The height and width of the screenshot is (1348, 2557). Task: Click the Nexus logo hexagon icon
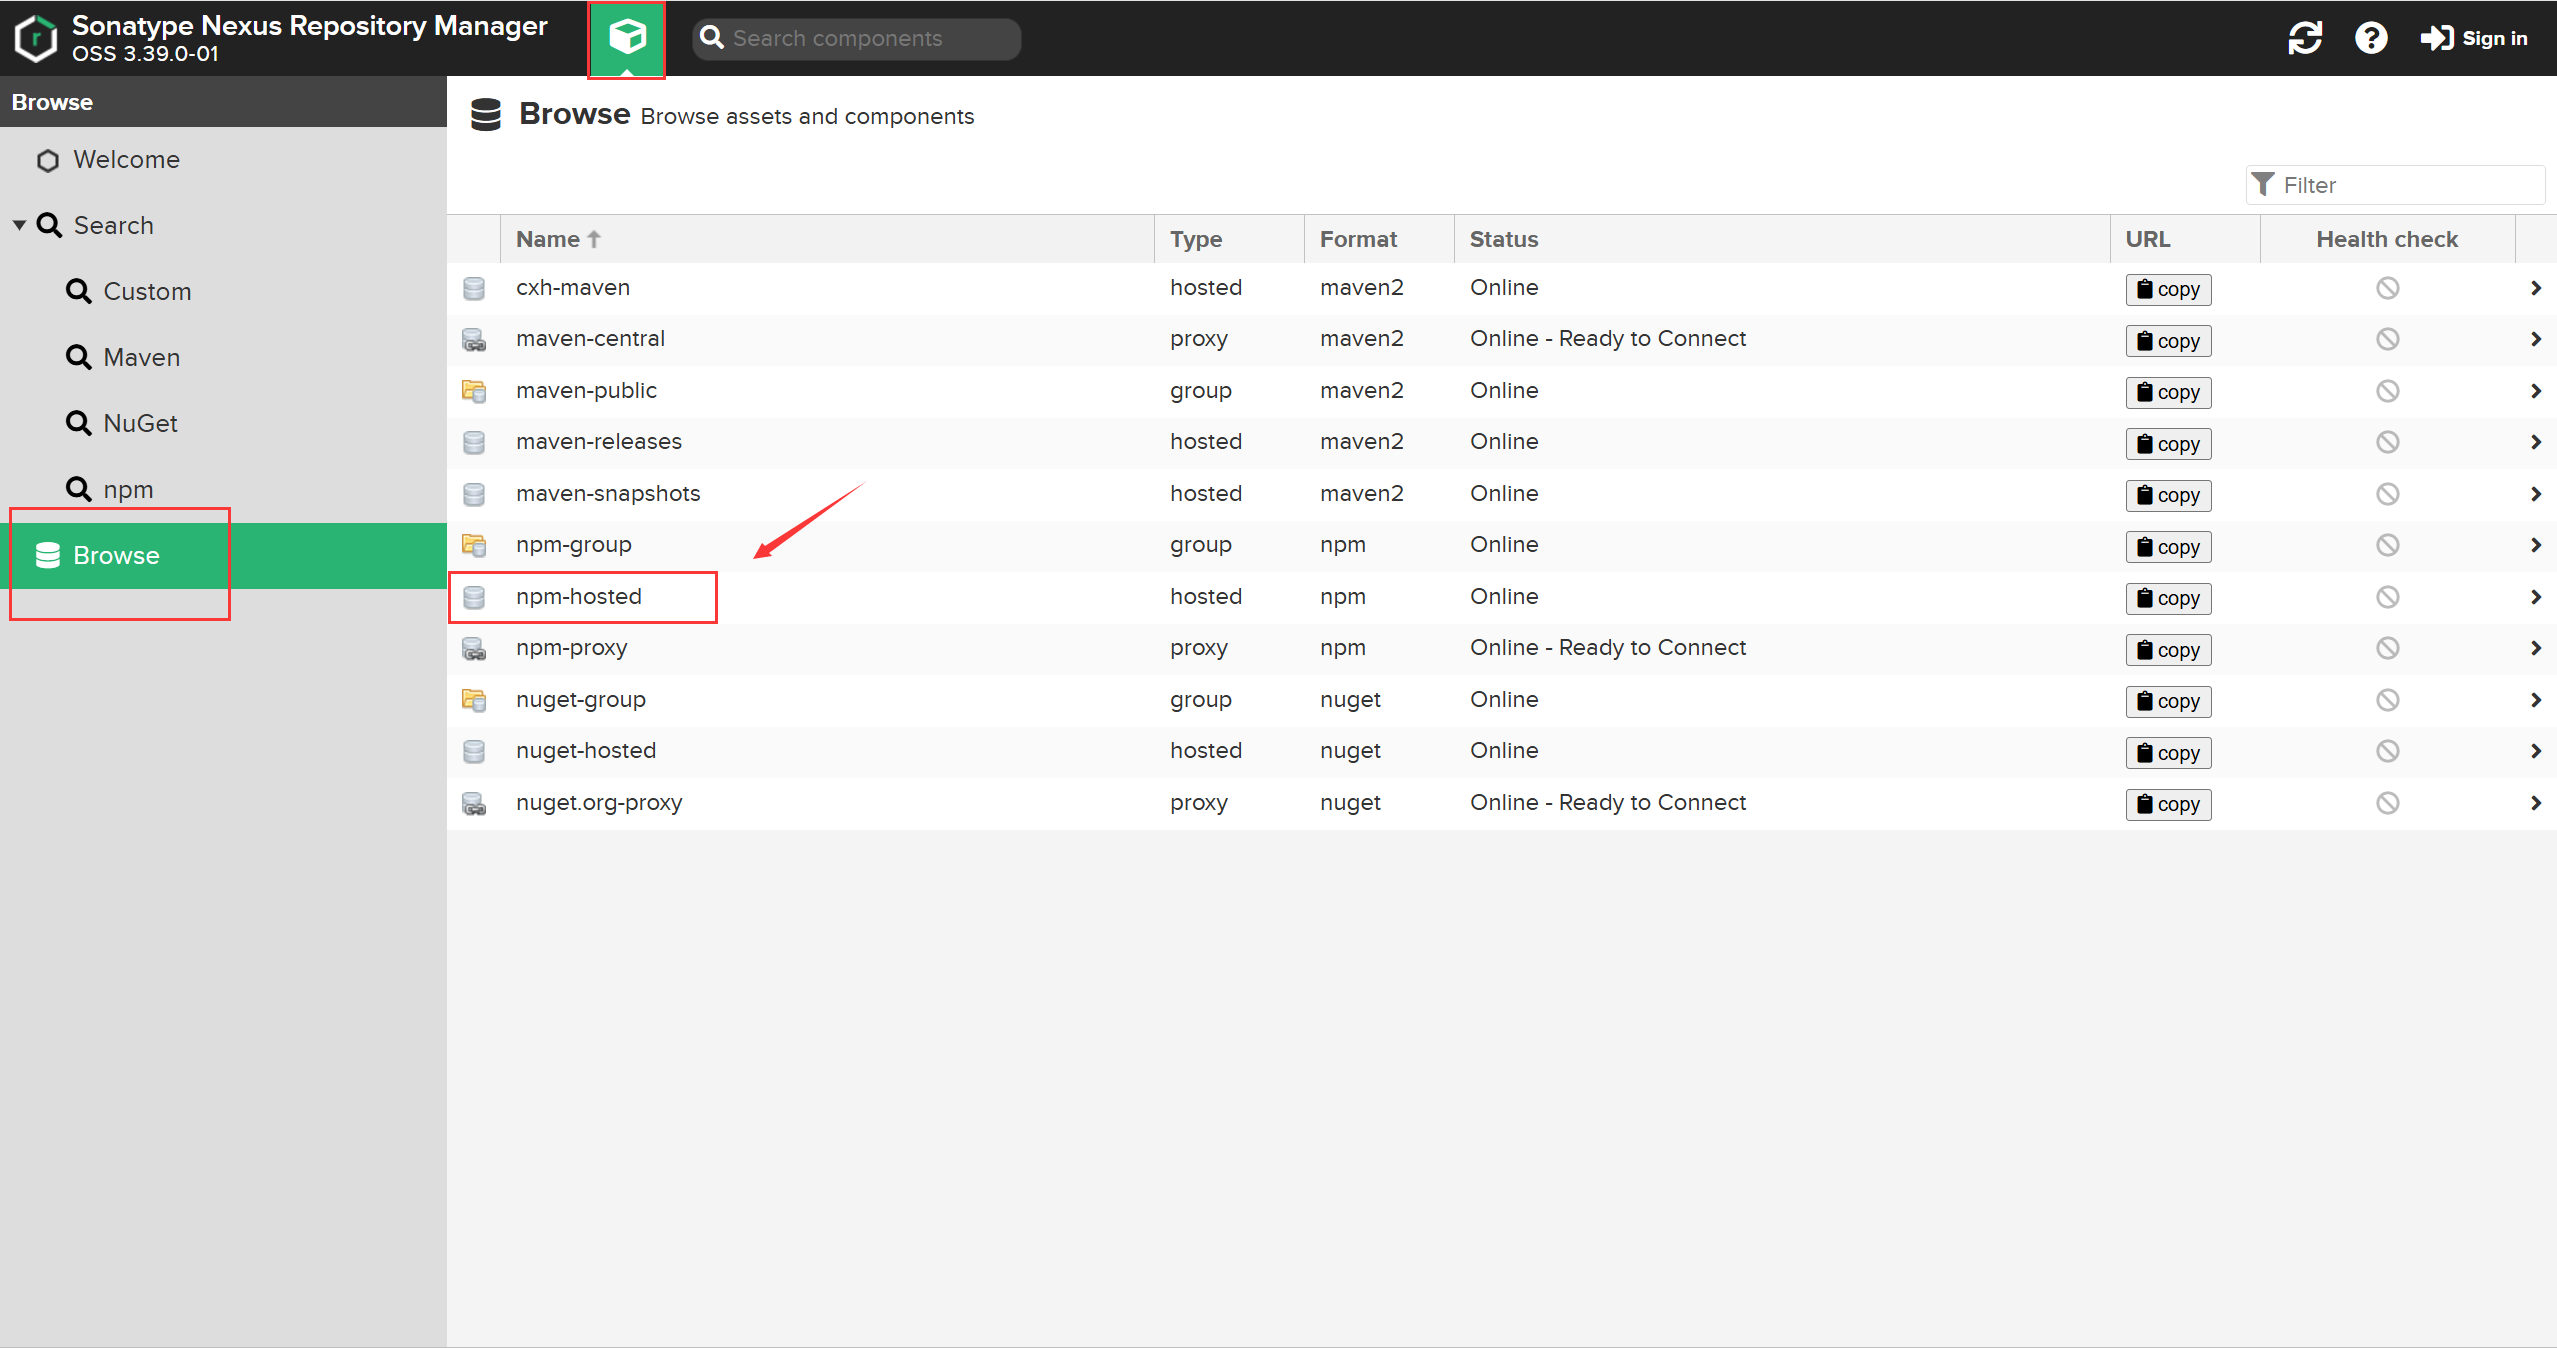[36, 38]
